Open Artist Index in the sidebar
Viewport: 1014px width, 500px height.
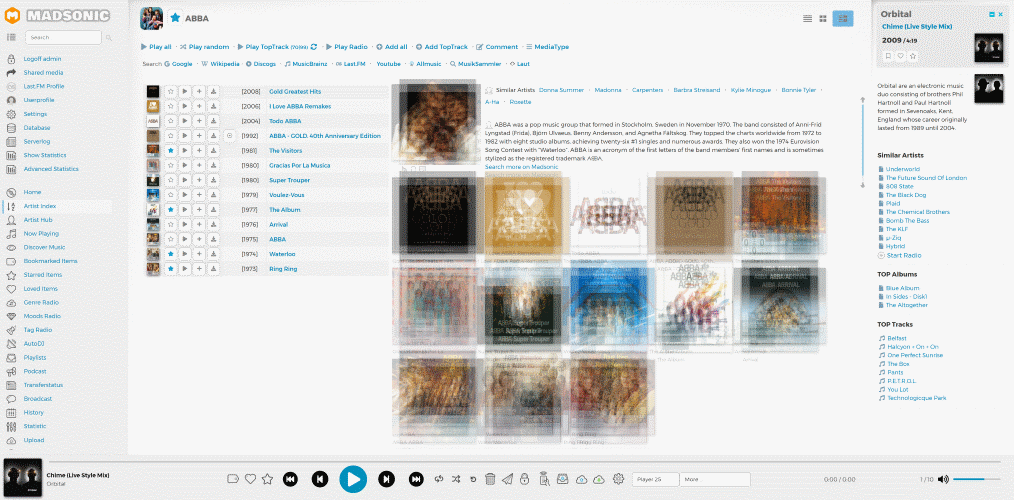click(41, 206)
